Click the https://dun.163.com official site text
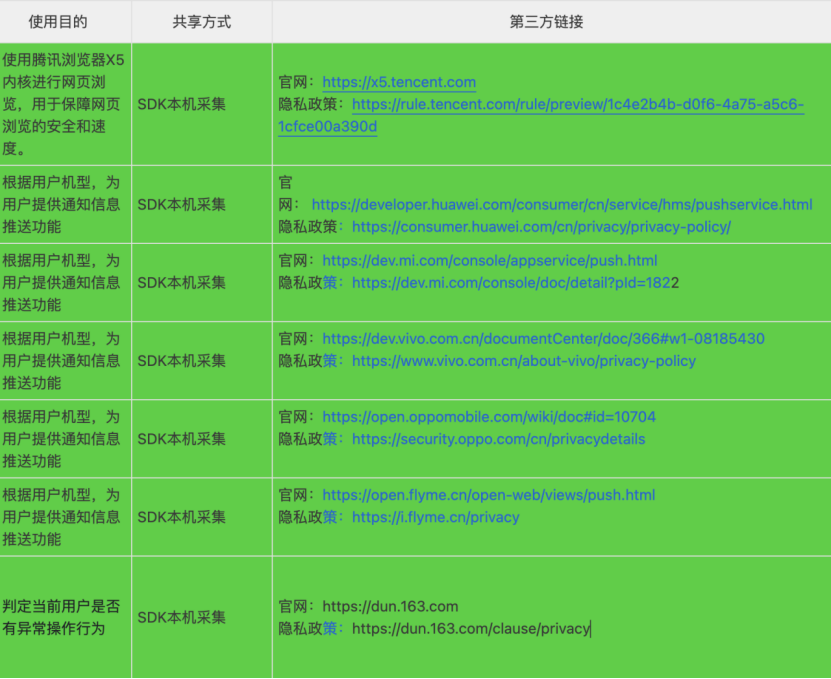Screen dimensions: 831x679 pos(390,606)
